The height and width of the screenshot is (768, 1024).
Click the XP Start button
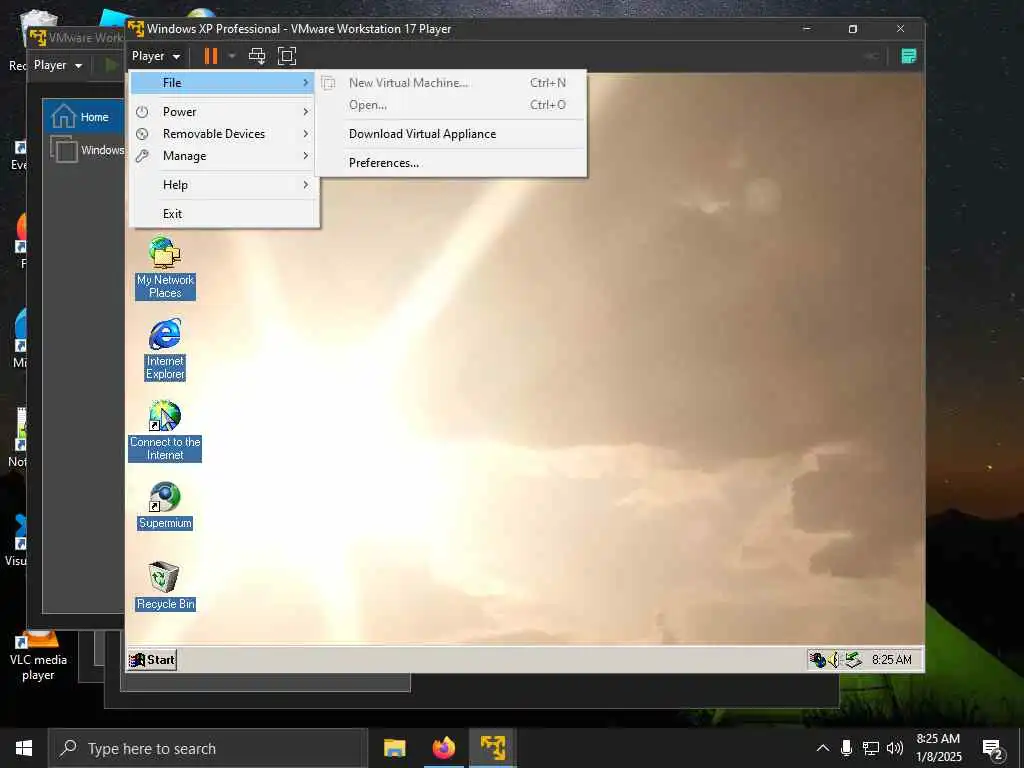(x=152, y=660)
